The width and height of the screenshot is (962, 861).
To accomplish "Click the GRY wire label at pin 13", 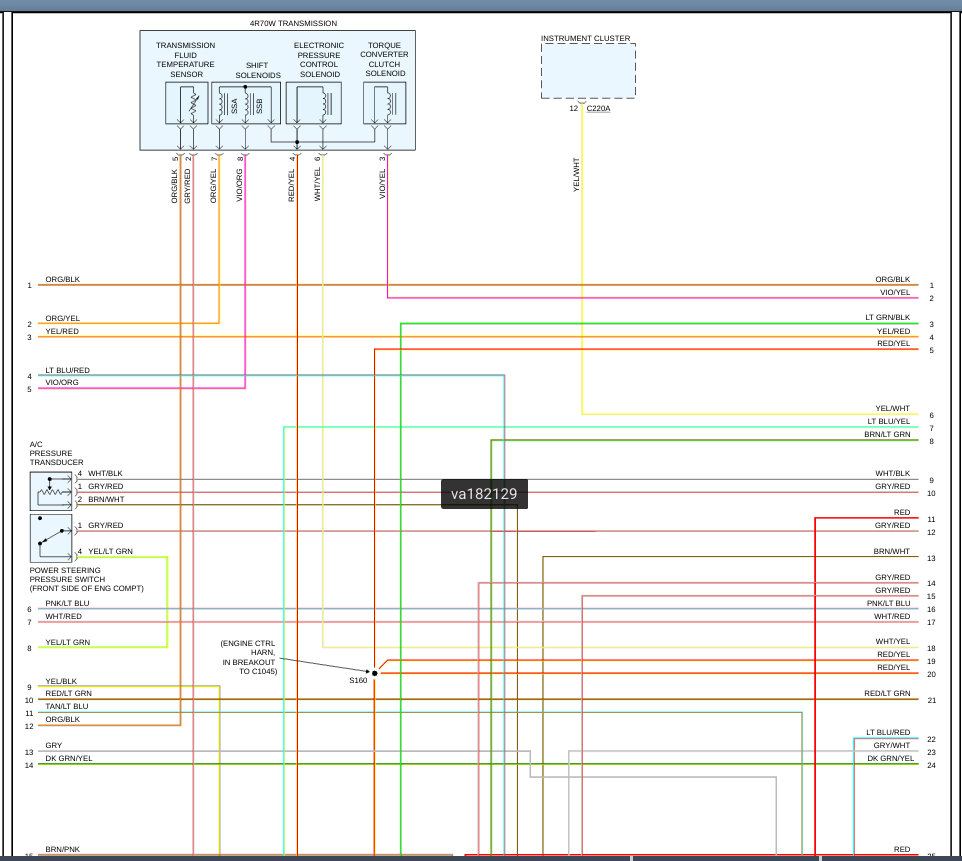I will click(x=53, y=745).
